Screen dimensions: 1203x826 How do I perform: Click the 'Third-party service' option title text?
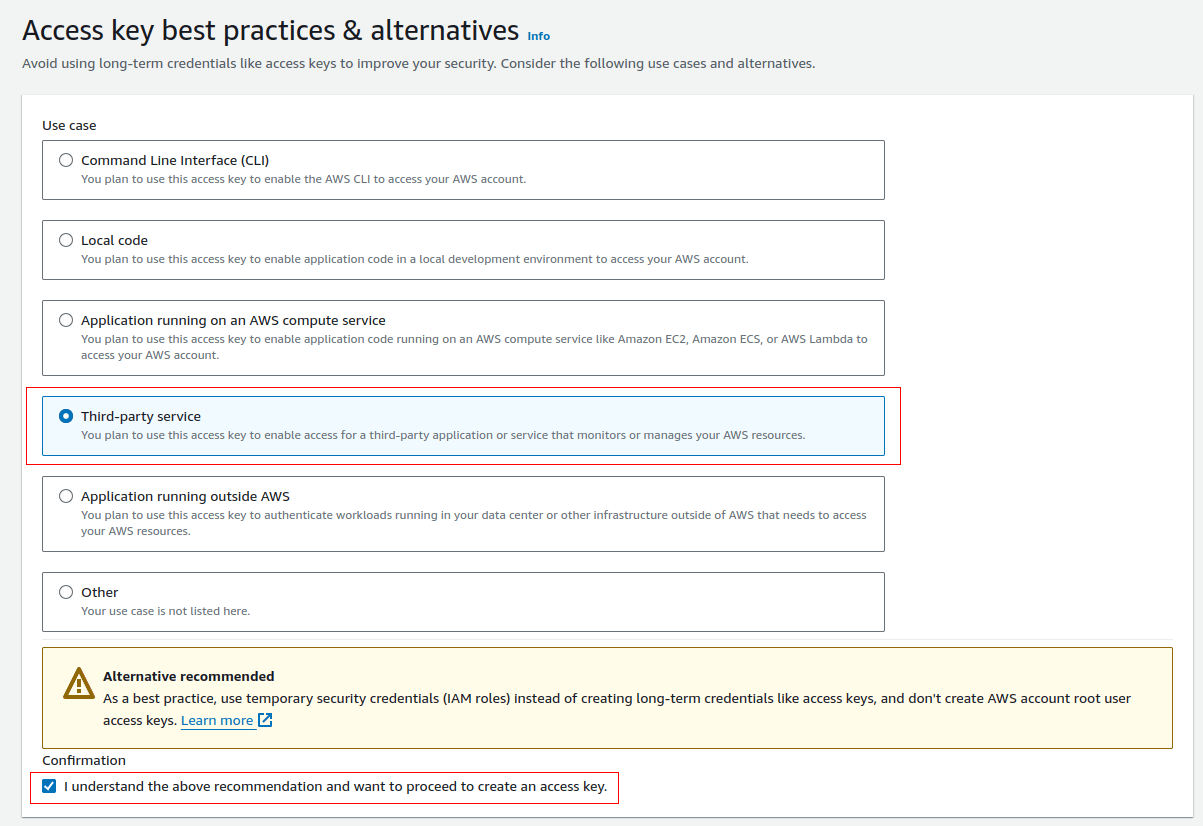point(141,416)
